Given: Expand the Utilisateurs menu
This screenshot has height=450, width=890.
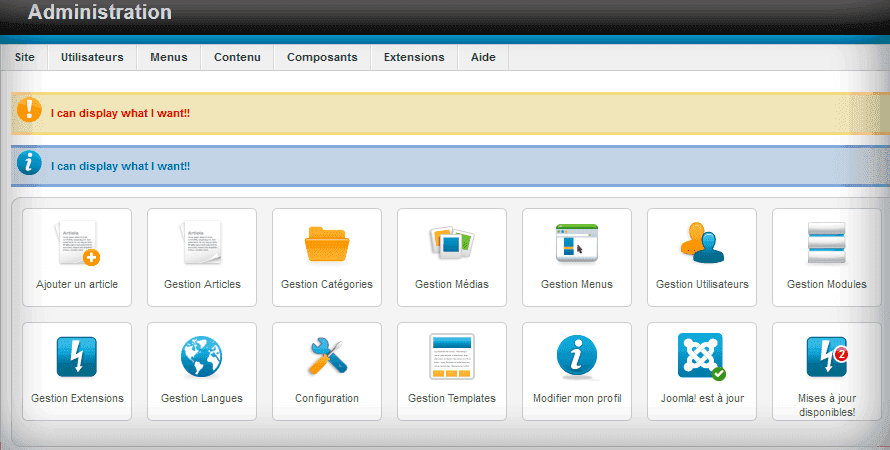Looking at the screenshot, I should click(92, 57).
